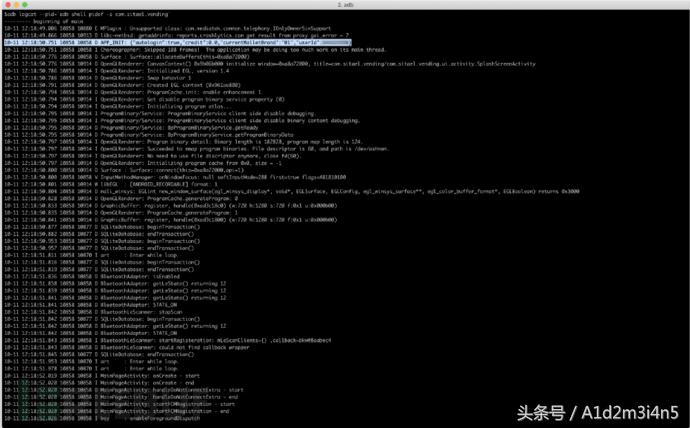690x428 pixels.
Task: Select the highlighted APP_INIT autologin log line
Action: (x=178, y=43)
